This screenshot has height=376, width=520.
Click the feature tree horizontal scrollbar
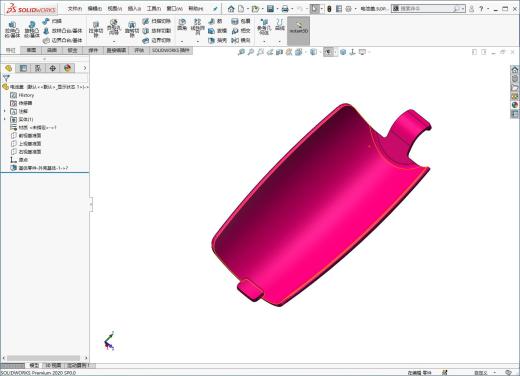click(x=44, y=358)
